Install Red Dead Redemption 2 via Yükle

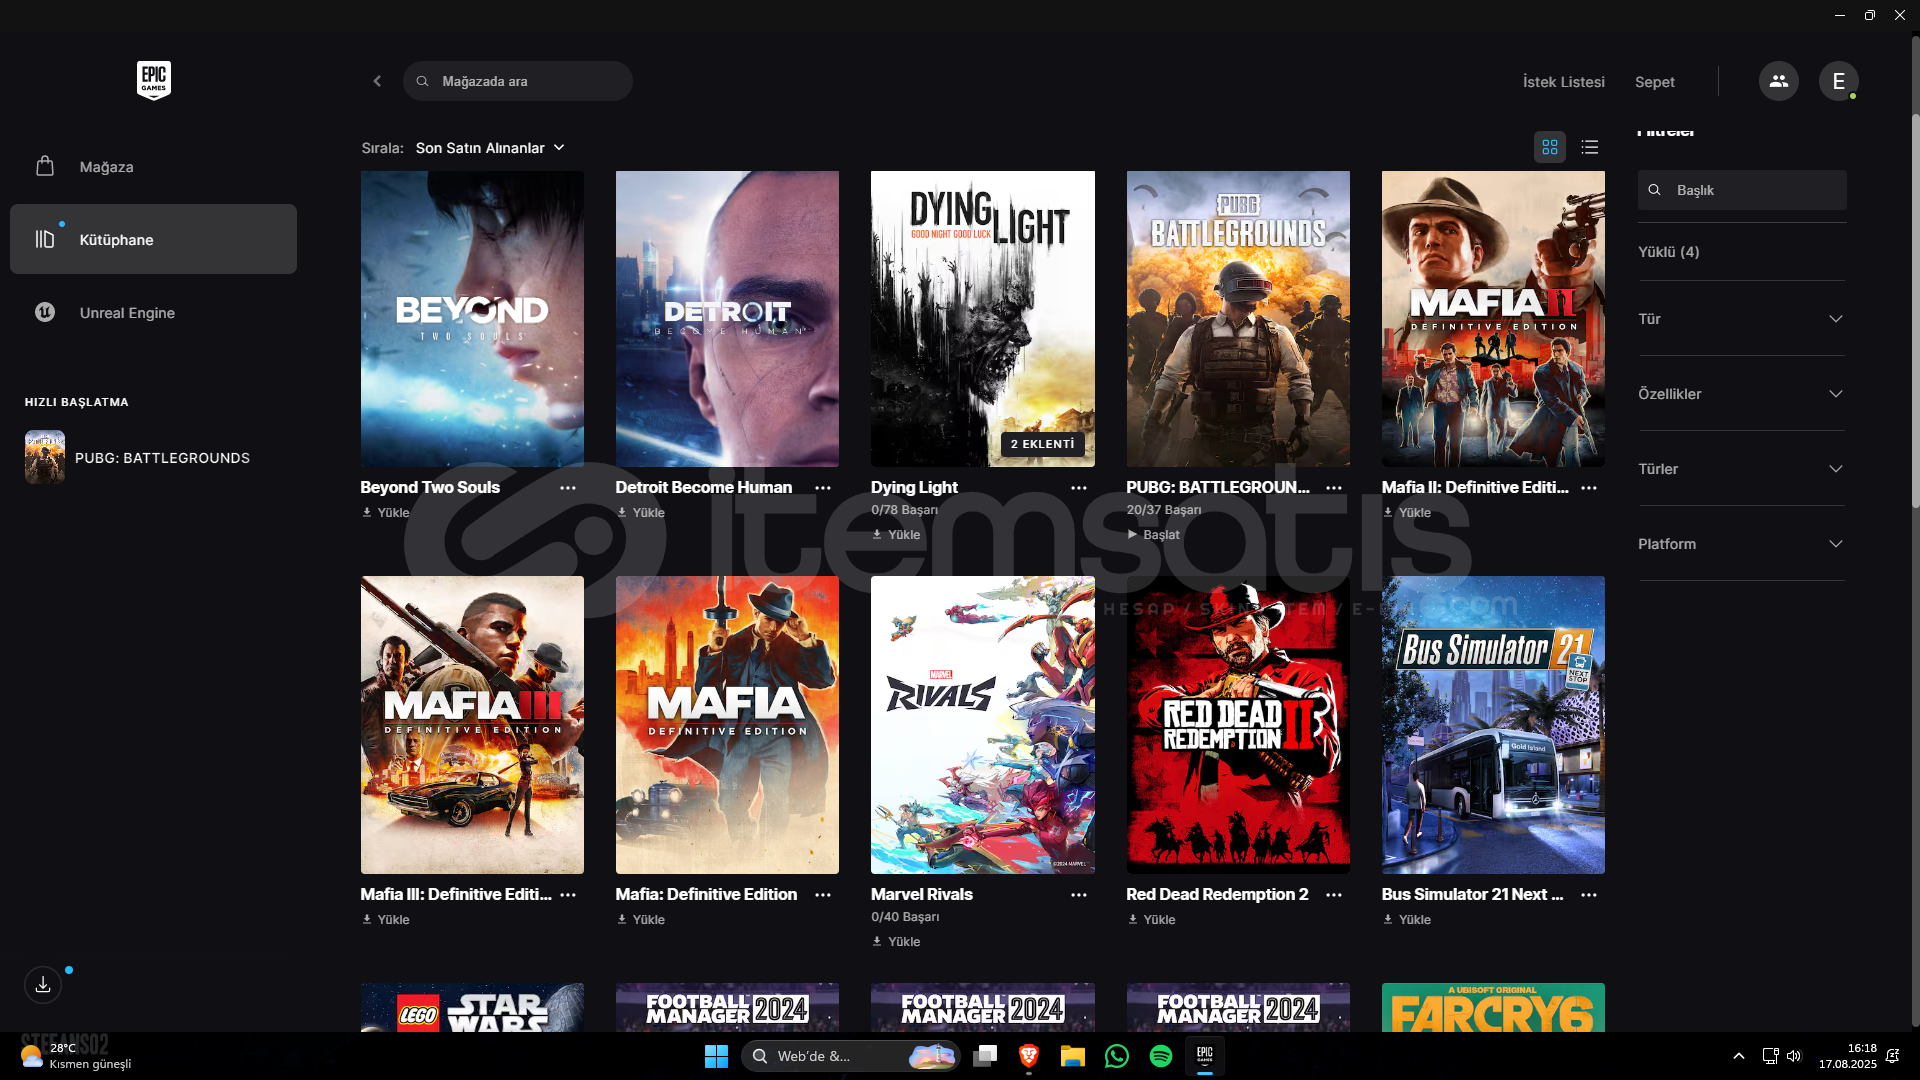tap(1151, 919)
